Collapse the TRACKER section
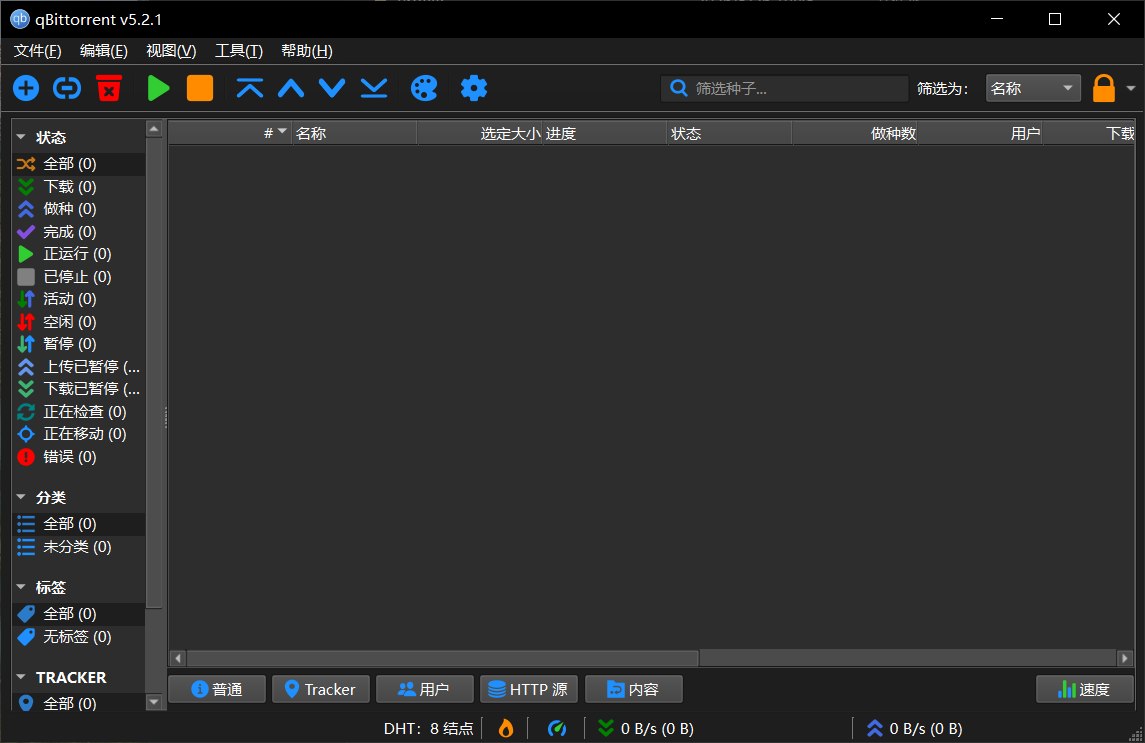This screenshot has width=1145, height=743. (21, 677)
